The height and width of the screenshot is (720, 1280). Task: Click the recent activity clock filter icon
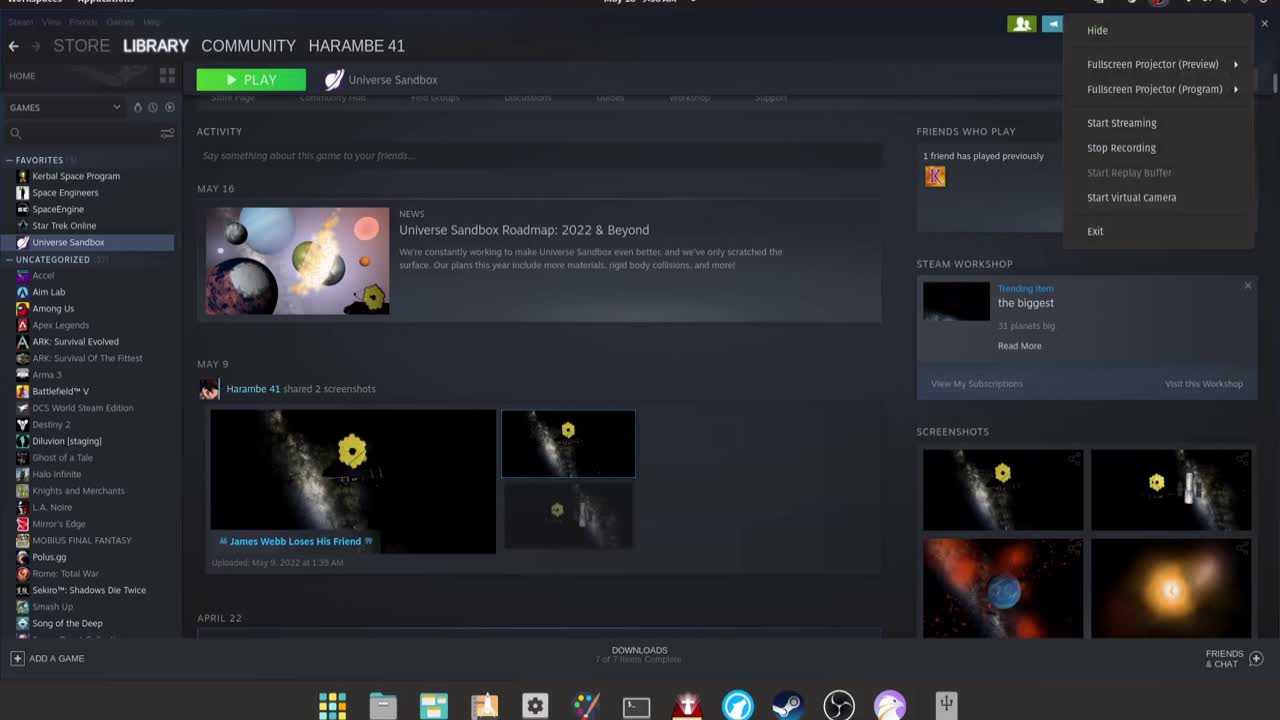[x=153, y=107]
